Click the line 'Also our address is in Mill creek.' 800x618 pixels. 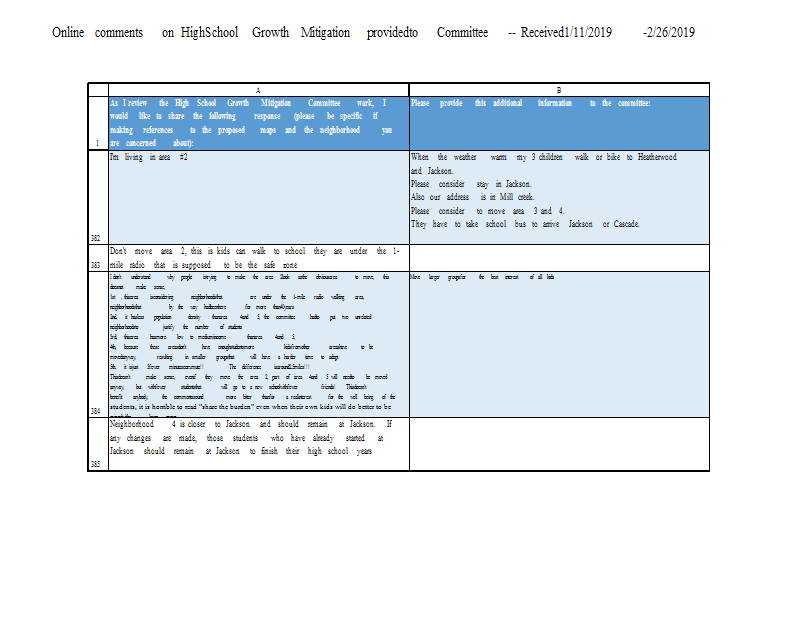(x=472, y=197)
